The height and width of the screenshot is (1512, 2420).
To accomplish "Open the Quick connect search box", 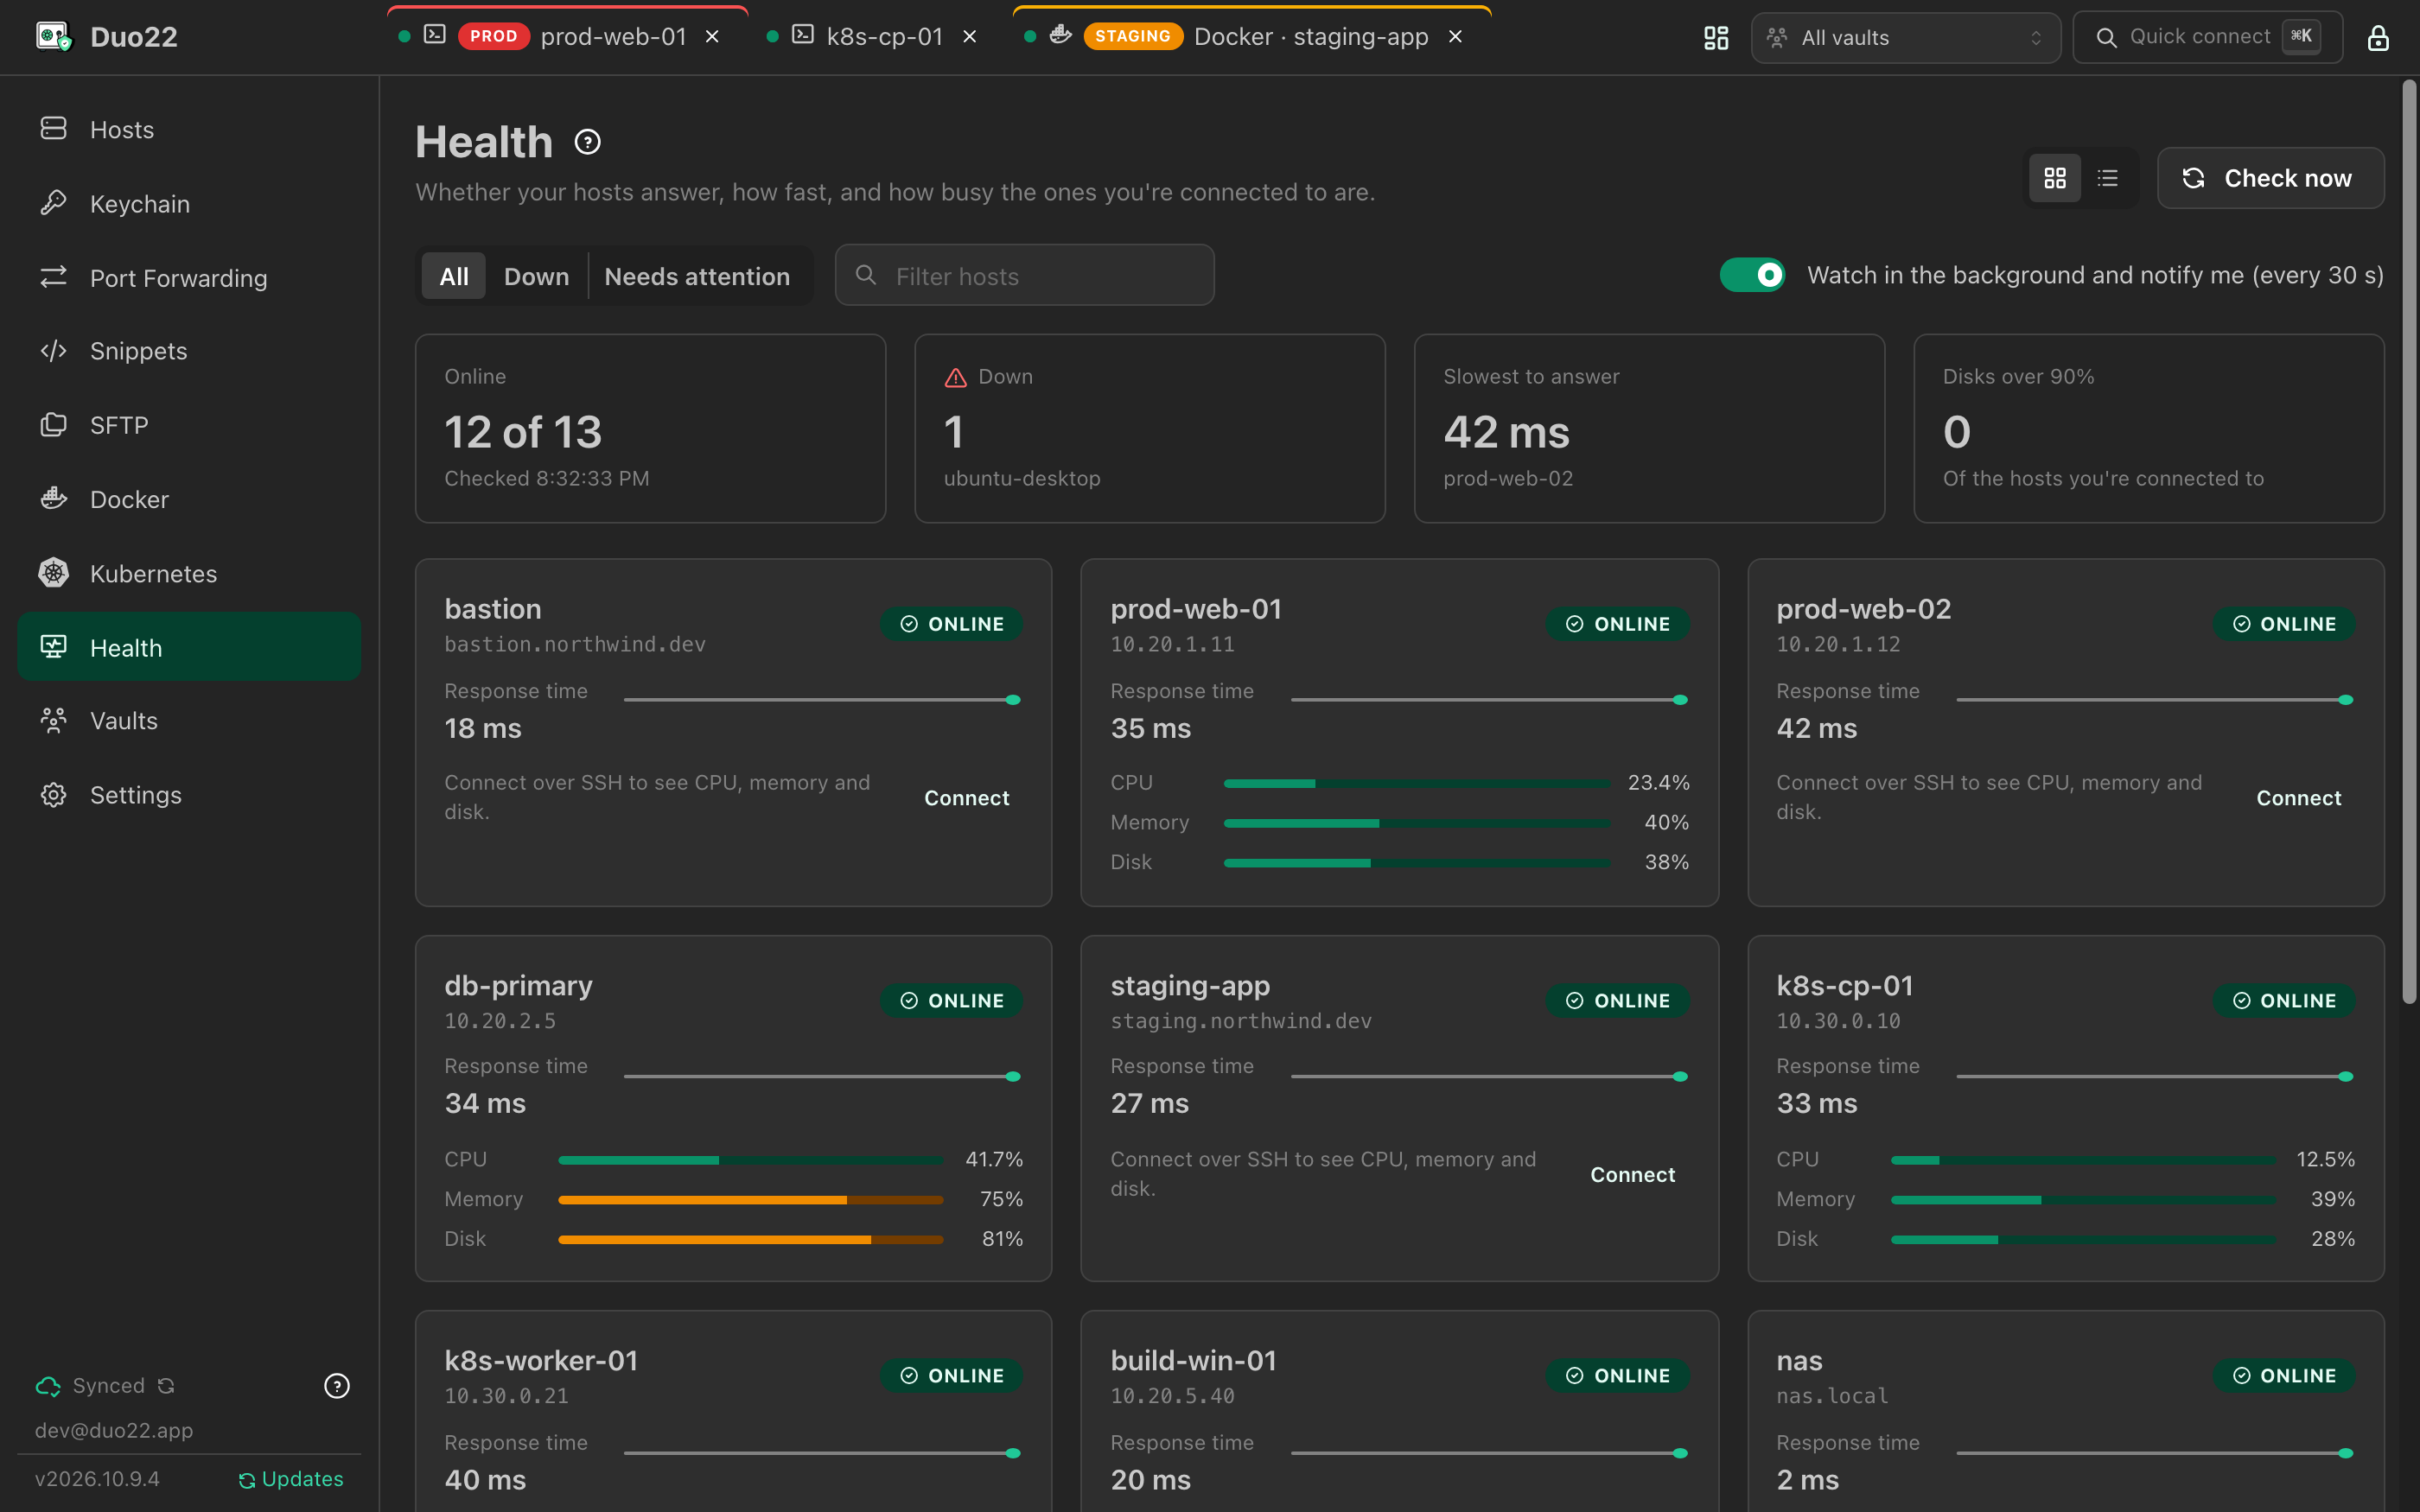I will click(2207, 38).
